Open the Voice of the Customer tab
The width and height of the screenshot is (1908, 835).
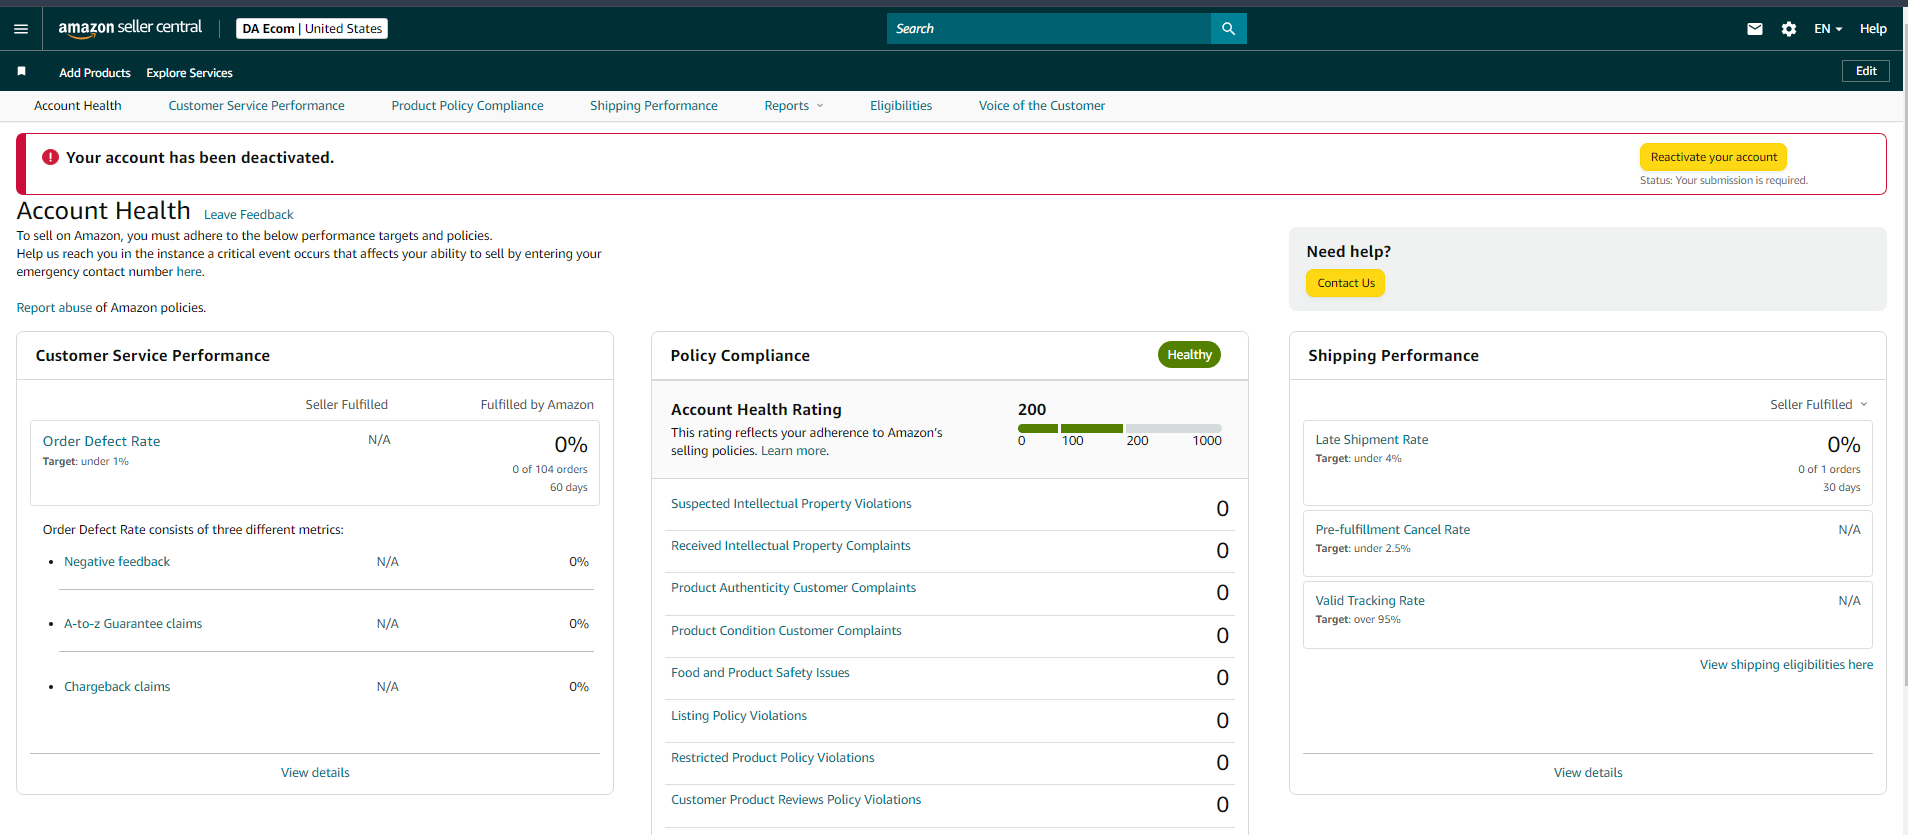click(x=1042, y=106)
